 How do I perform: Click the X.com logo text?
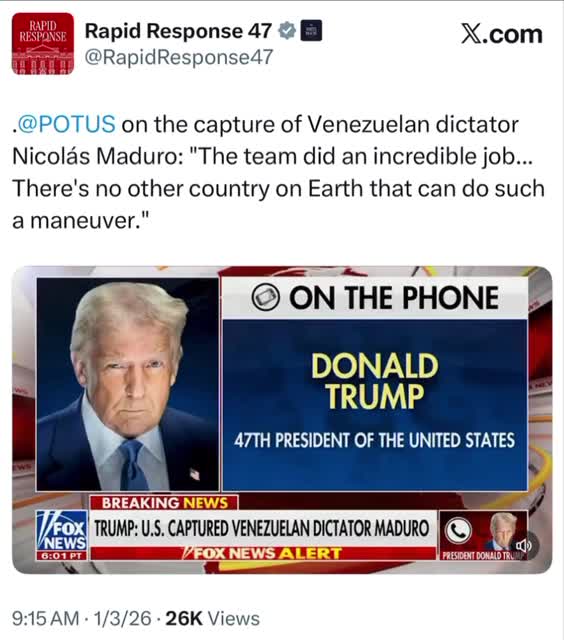502,33
